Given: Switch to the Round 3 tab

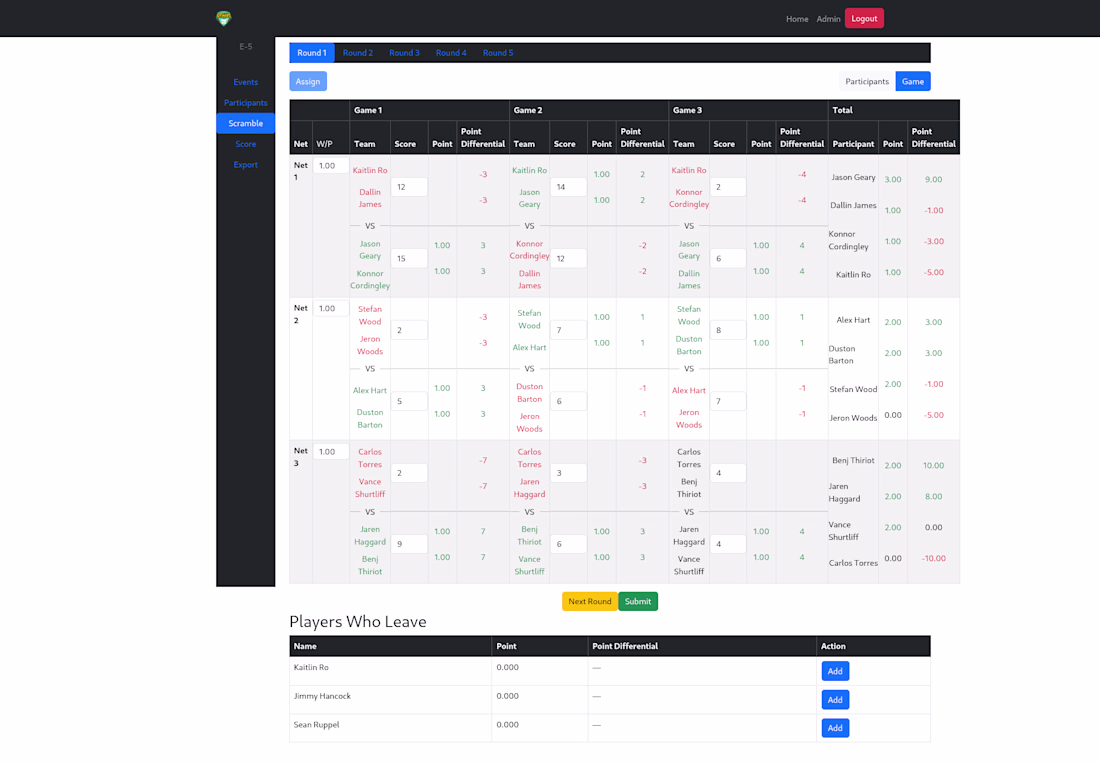Looking at the screenshot, I should 404,53.
